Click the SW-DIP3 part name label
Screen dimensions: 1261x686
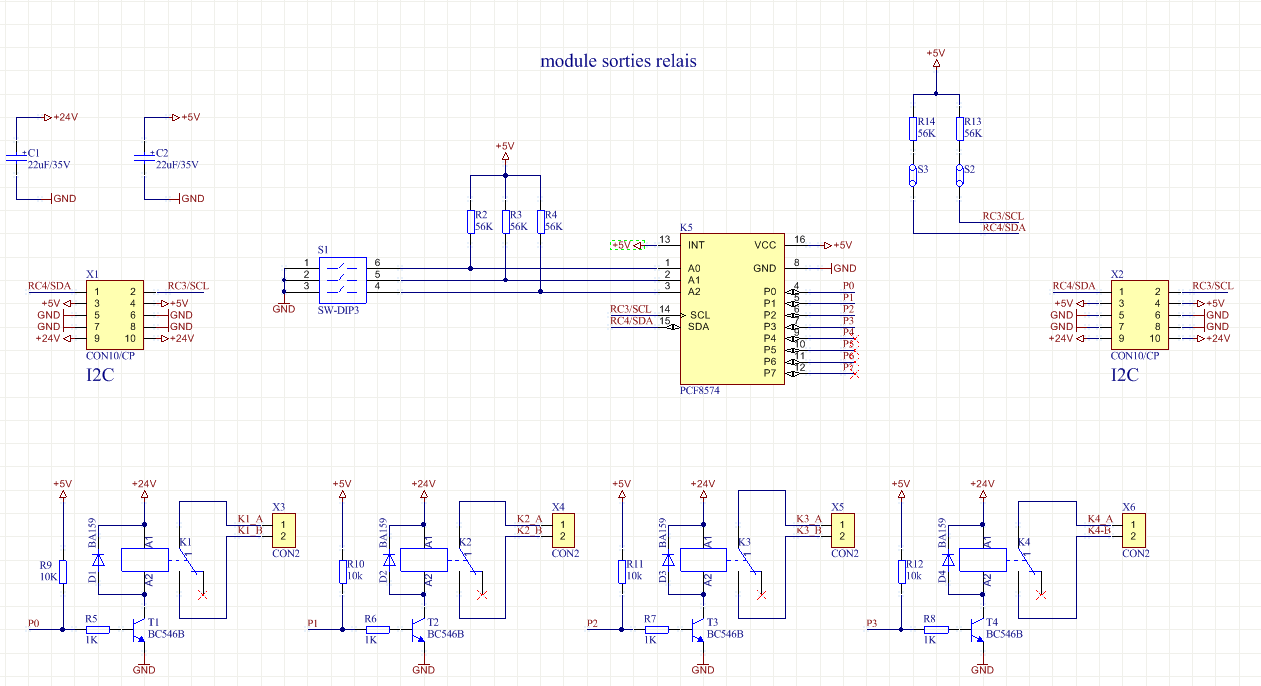338,310
